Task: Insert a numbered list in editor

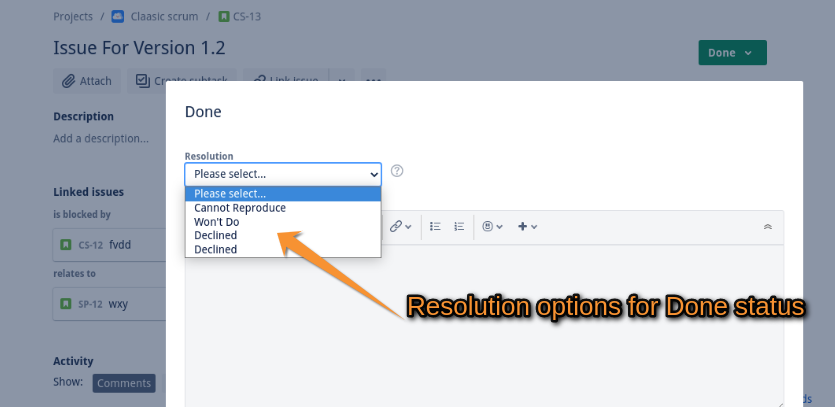Action: point(459,226)
